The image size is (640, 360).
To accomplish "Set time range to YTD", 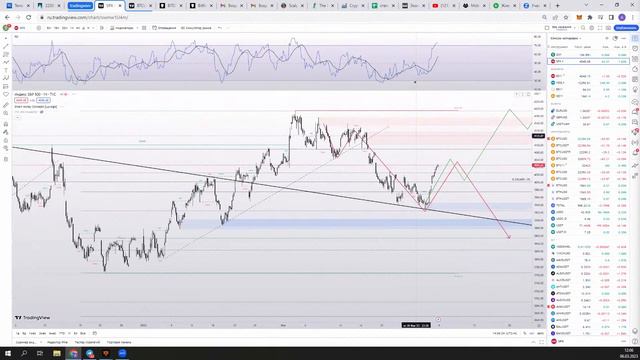I will tap(62, 333).
